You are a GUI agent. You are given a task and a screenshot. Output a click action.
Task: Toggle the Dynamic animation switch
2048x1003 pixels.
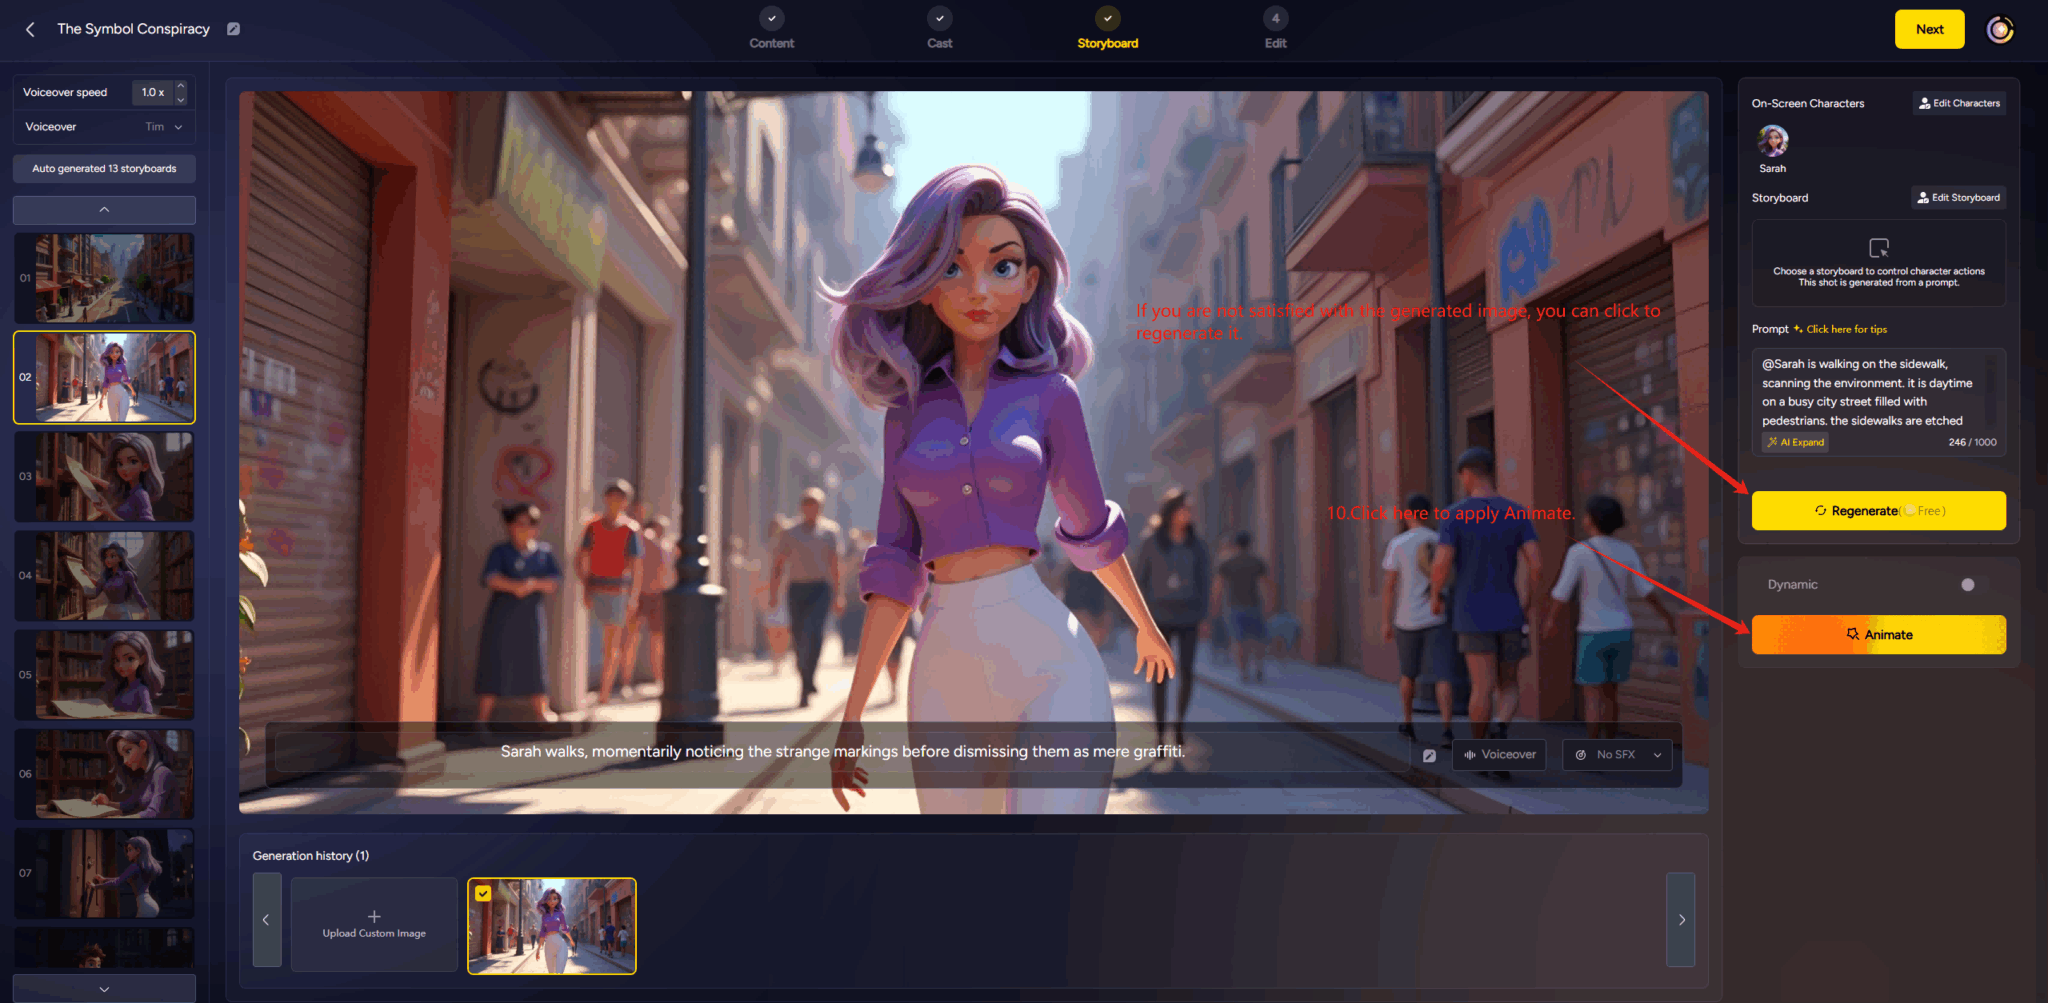(x=1966, y=584)
